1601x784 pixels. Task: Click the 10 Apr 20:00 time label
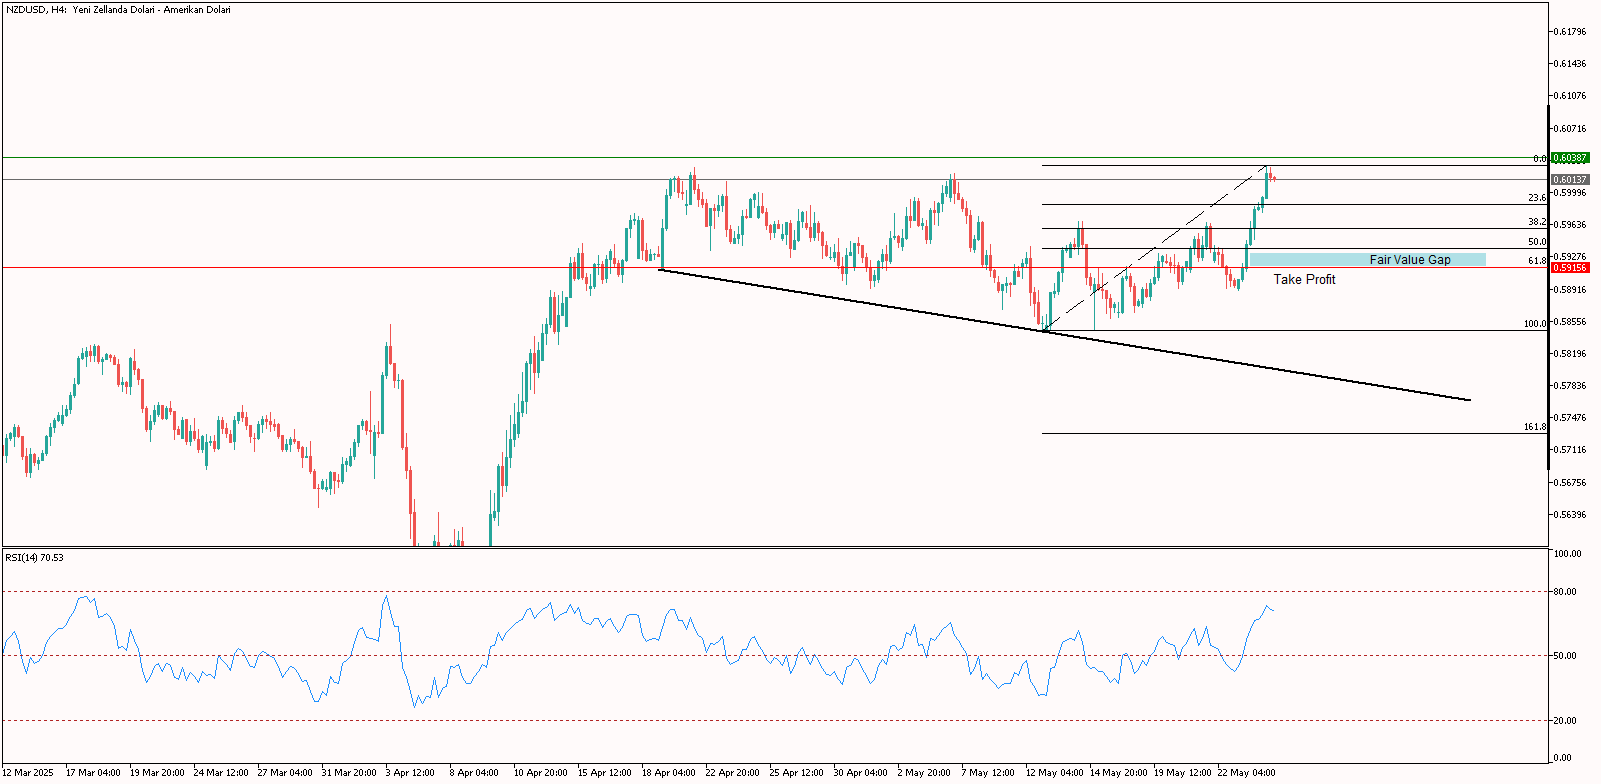(x=541, y=773)
